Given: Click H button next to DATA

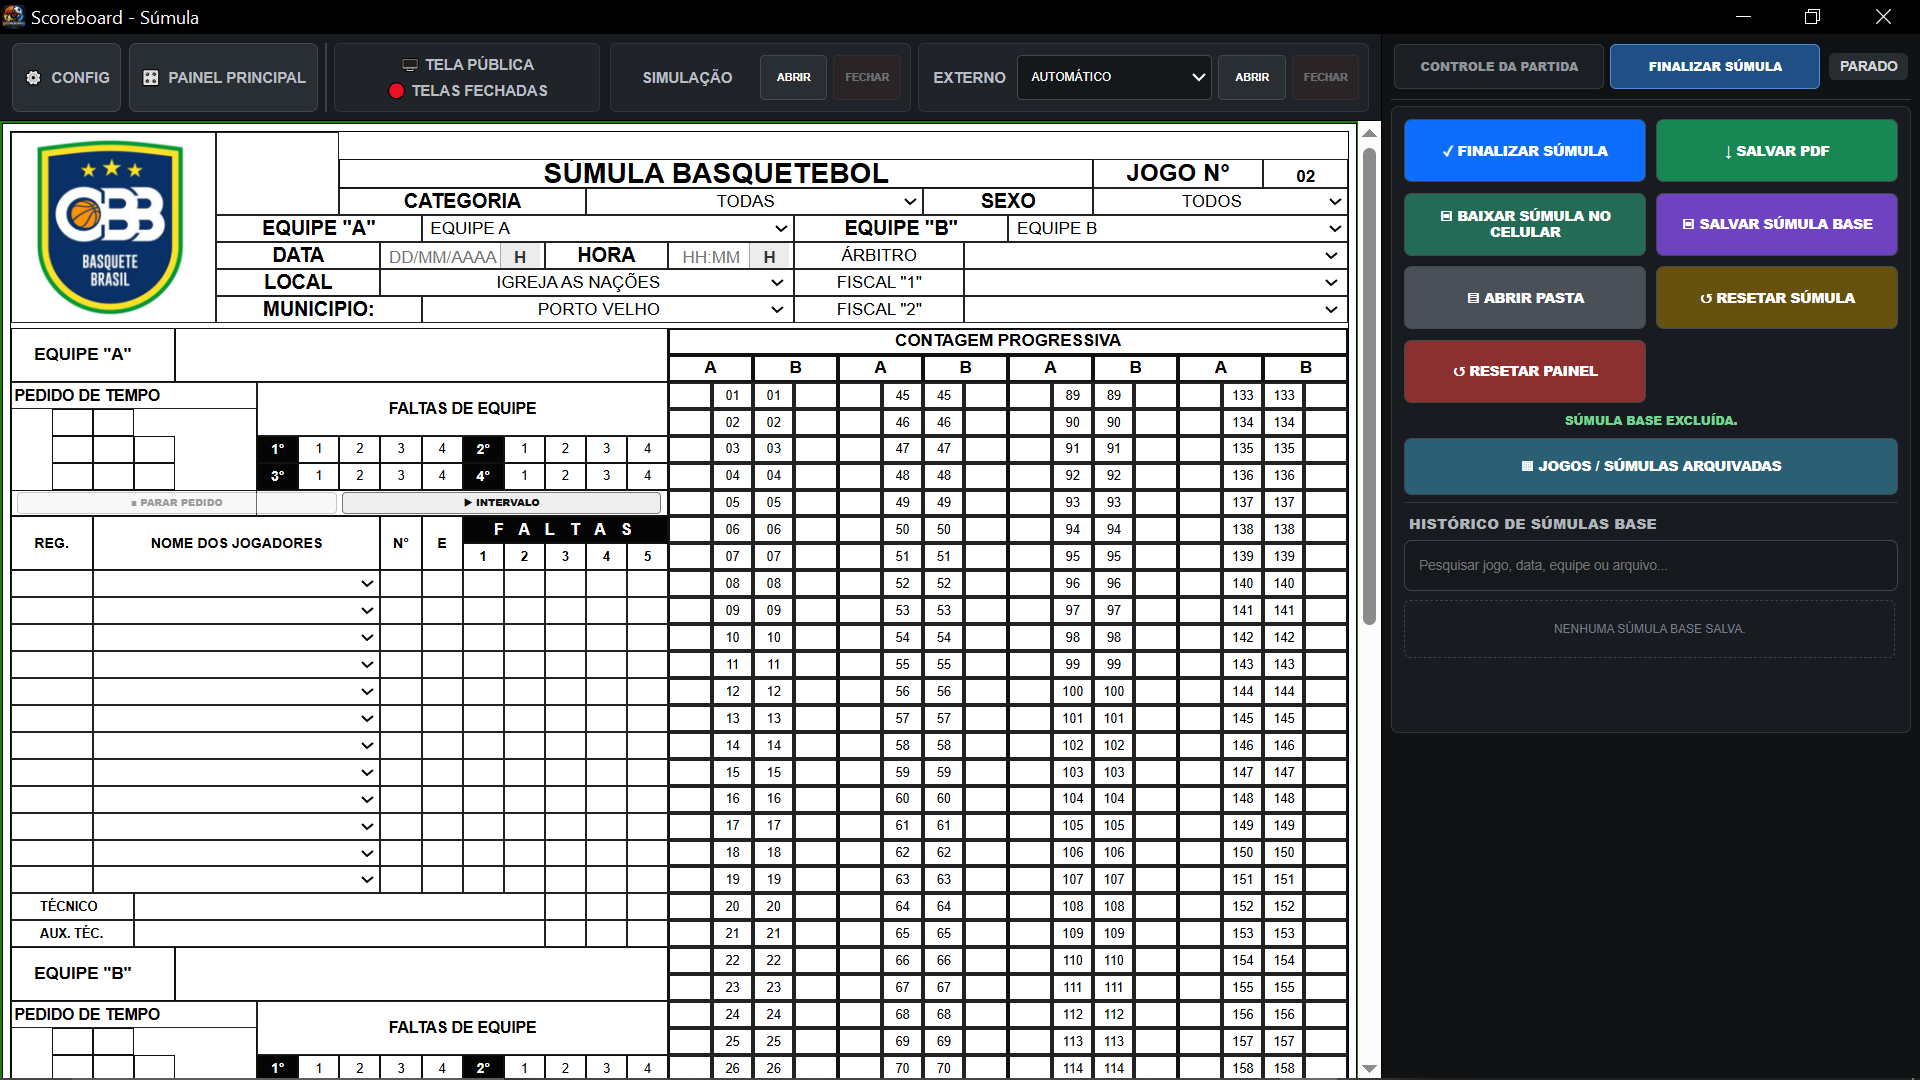Looking at the screenshot, I should (x=520, y=257).
